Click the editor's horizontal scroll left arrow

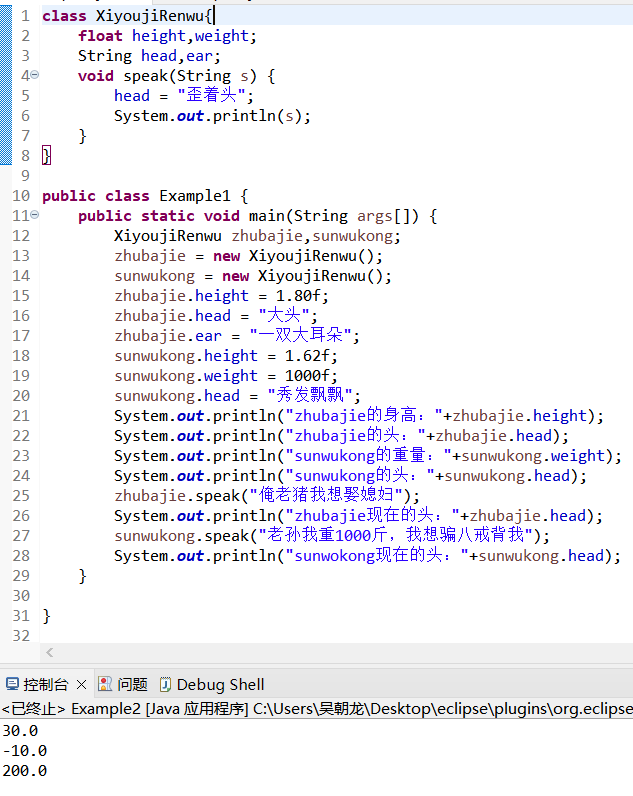pyautogui.click(x=49, y=652)
